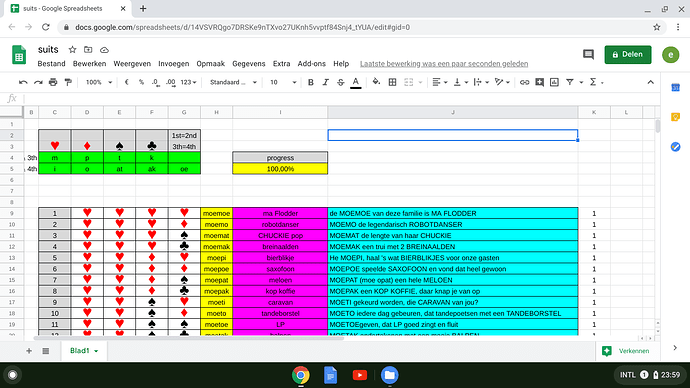
Task: Toggle bold formatting
Action: click(x=311, y=82)
